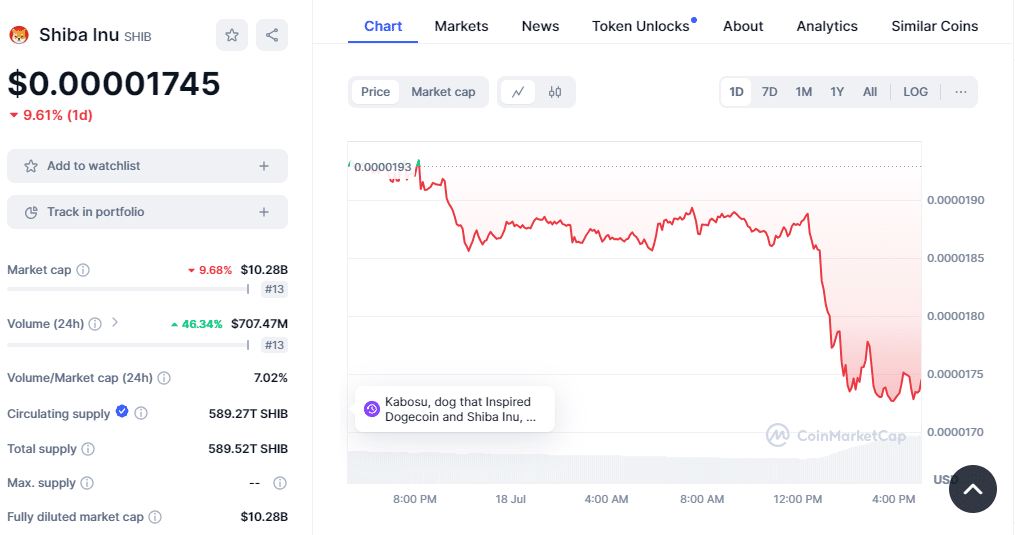
Task: Select the 1D time range
Action: tap(737, 92)
